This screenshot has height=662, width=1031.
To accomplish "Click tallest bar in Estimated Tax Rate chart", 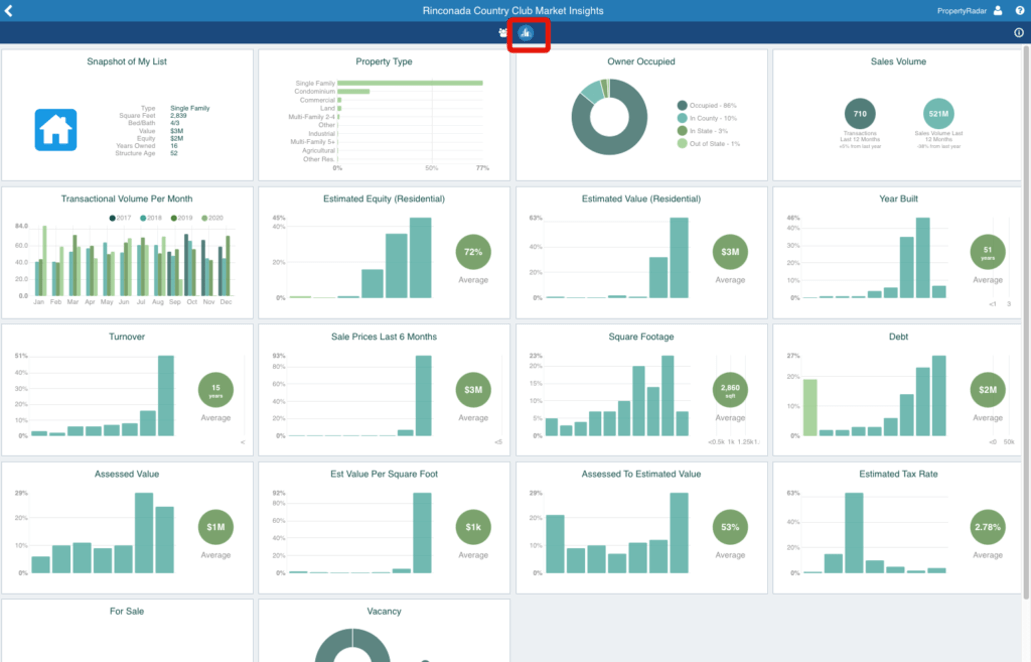I will (x=854, y=533).
